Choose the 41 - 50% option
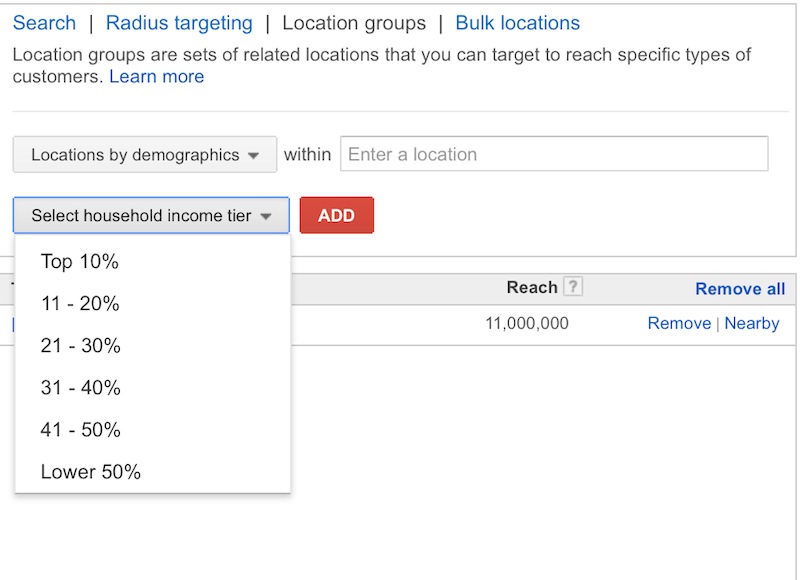800x580 pixels. [x=81, y=430]
